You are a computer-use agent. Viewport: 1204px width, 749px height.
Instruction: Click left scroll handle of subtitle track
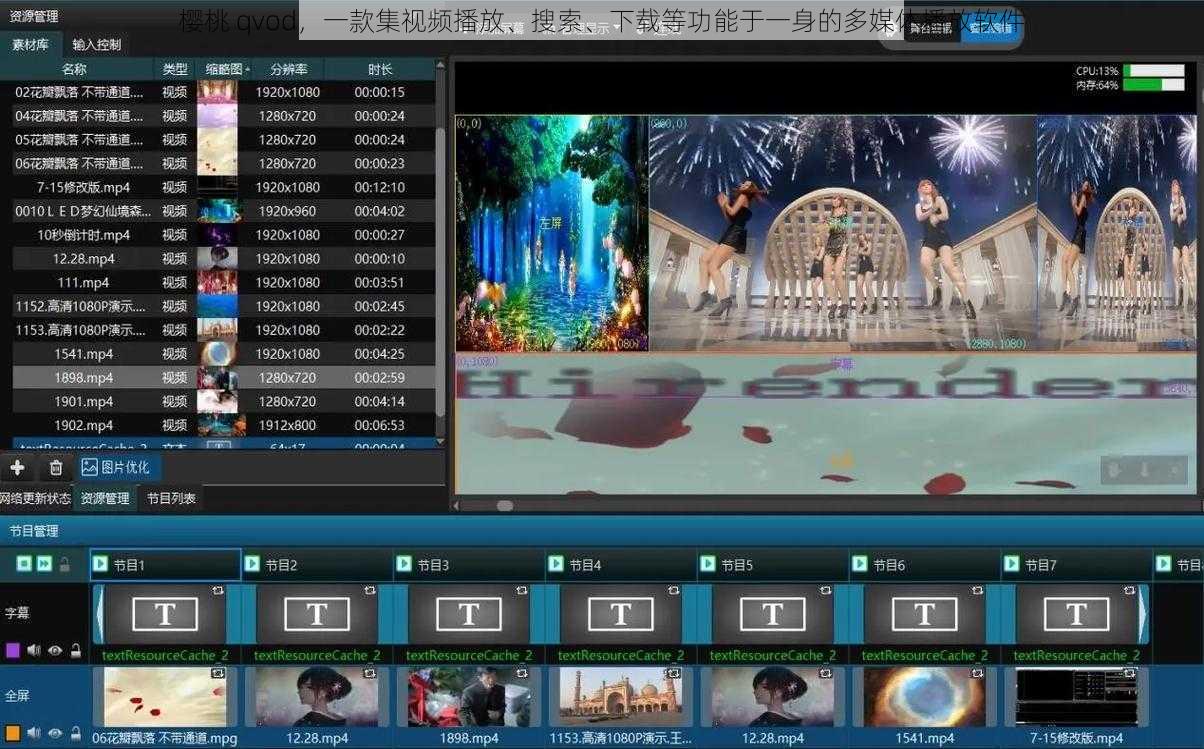98,614
